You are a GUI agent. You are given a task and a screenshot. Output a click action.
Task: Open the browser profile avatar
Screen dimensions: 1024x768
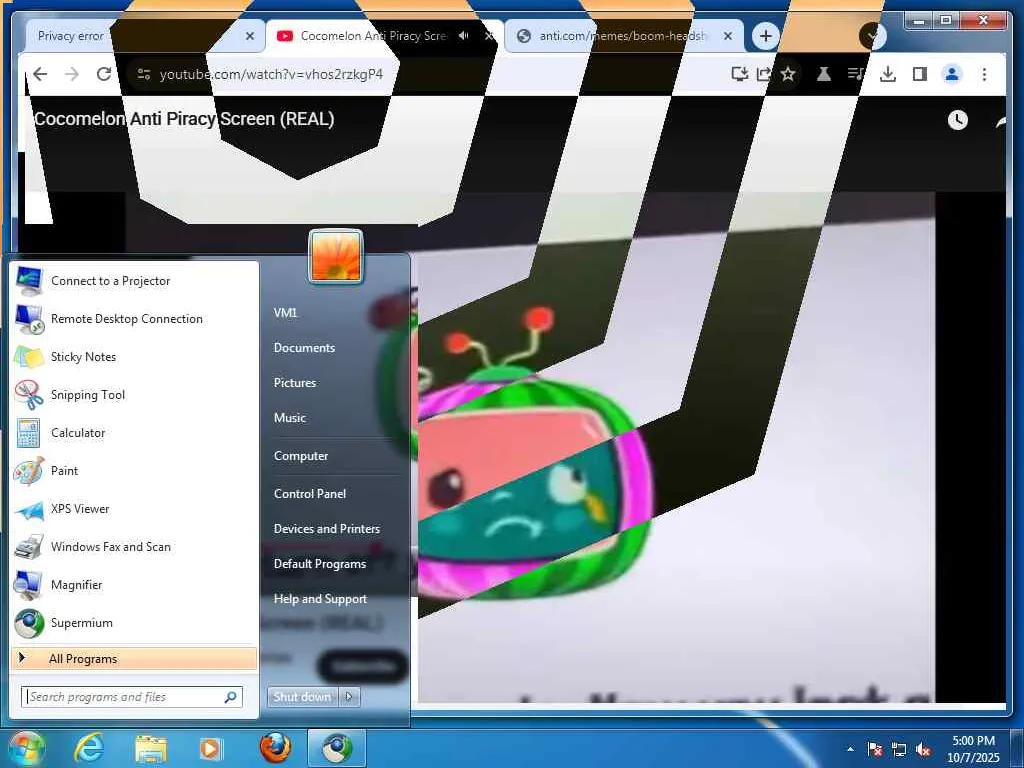pos(952,74)
